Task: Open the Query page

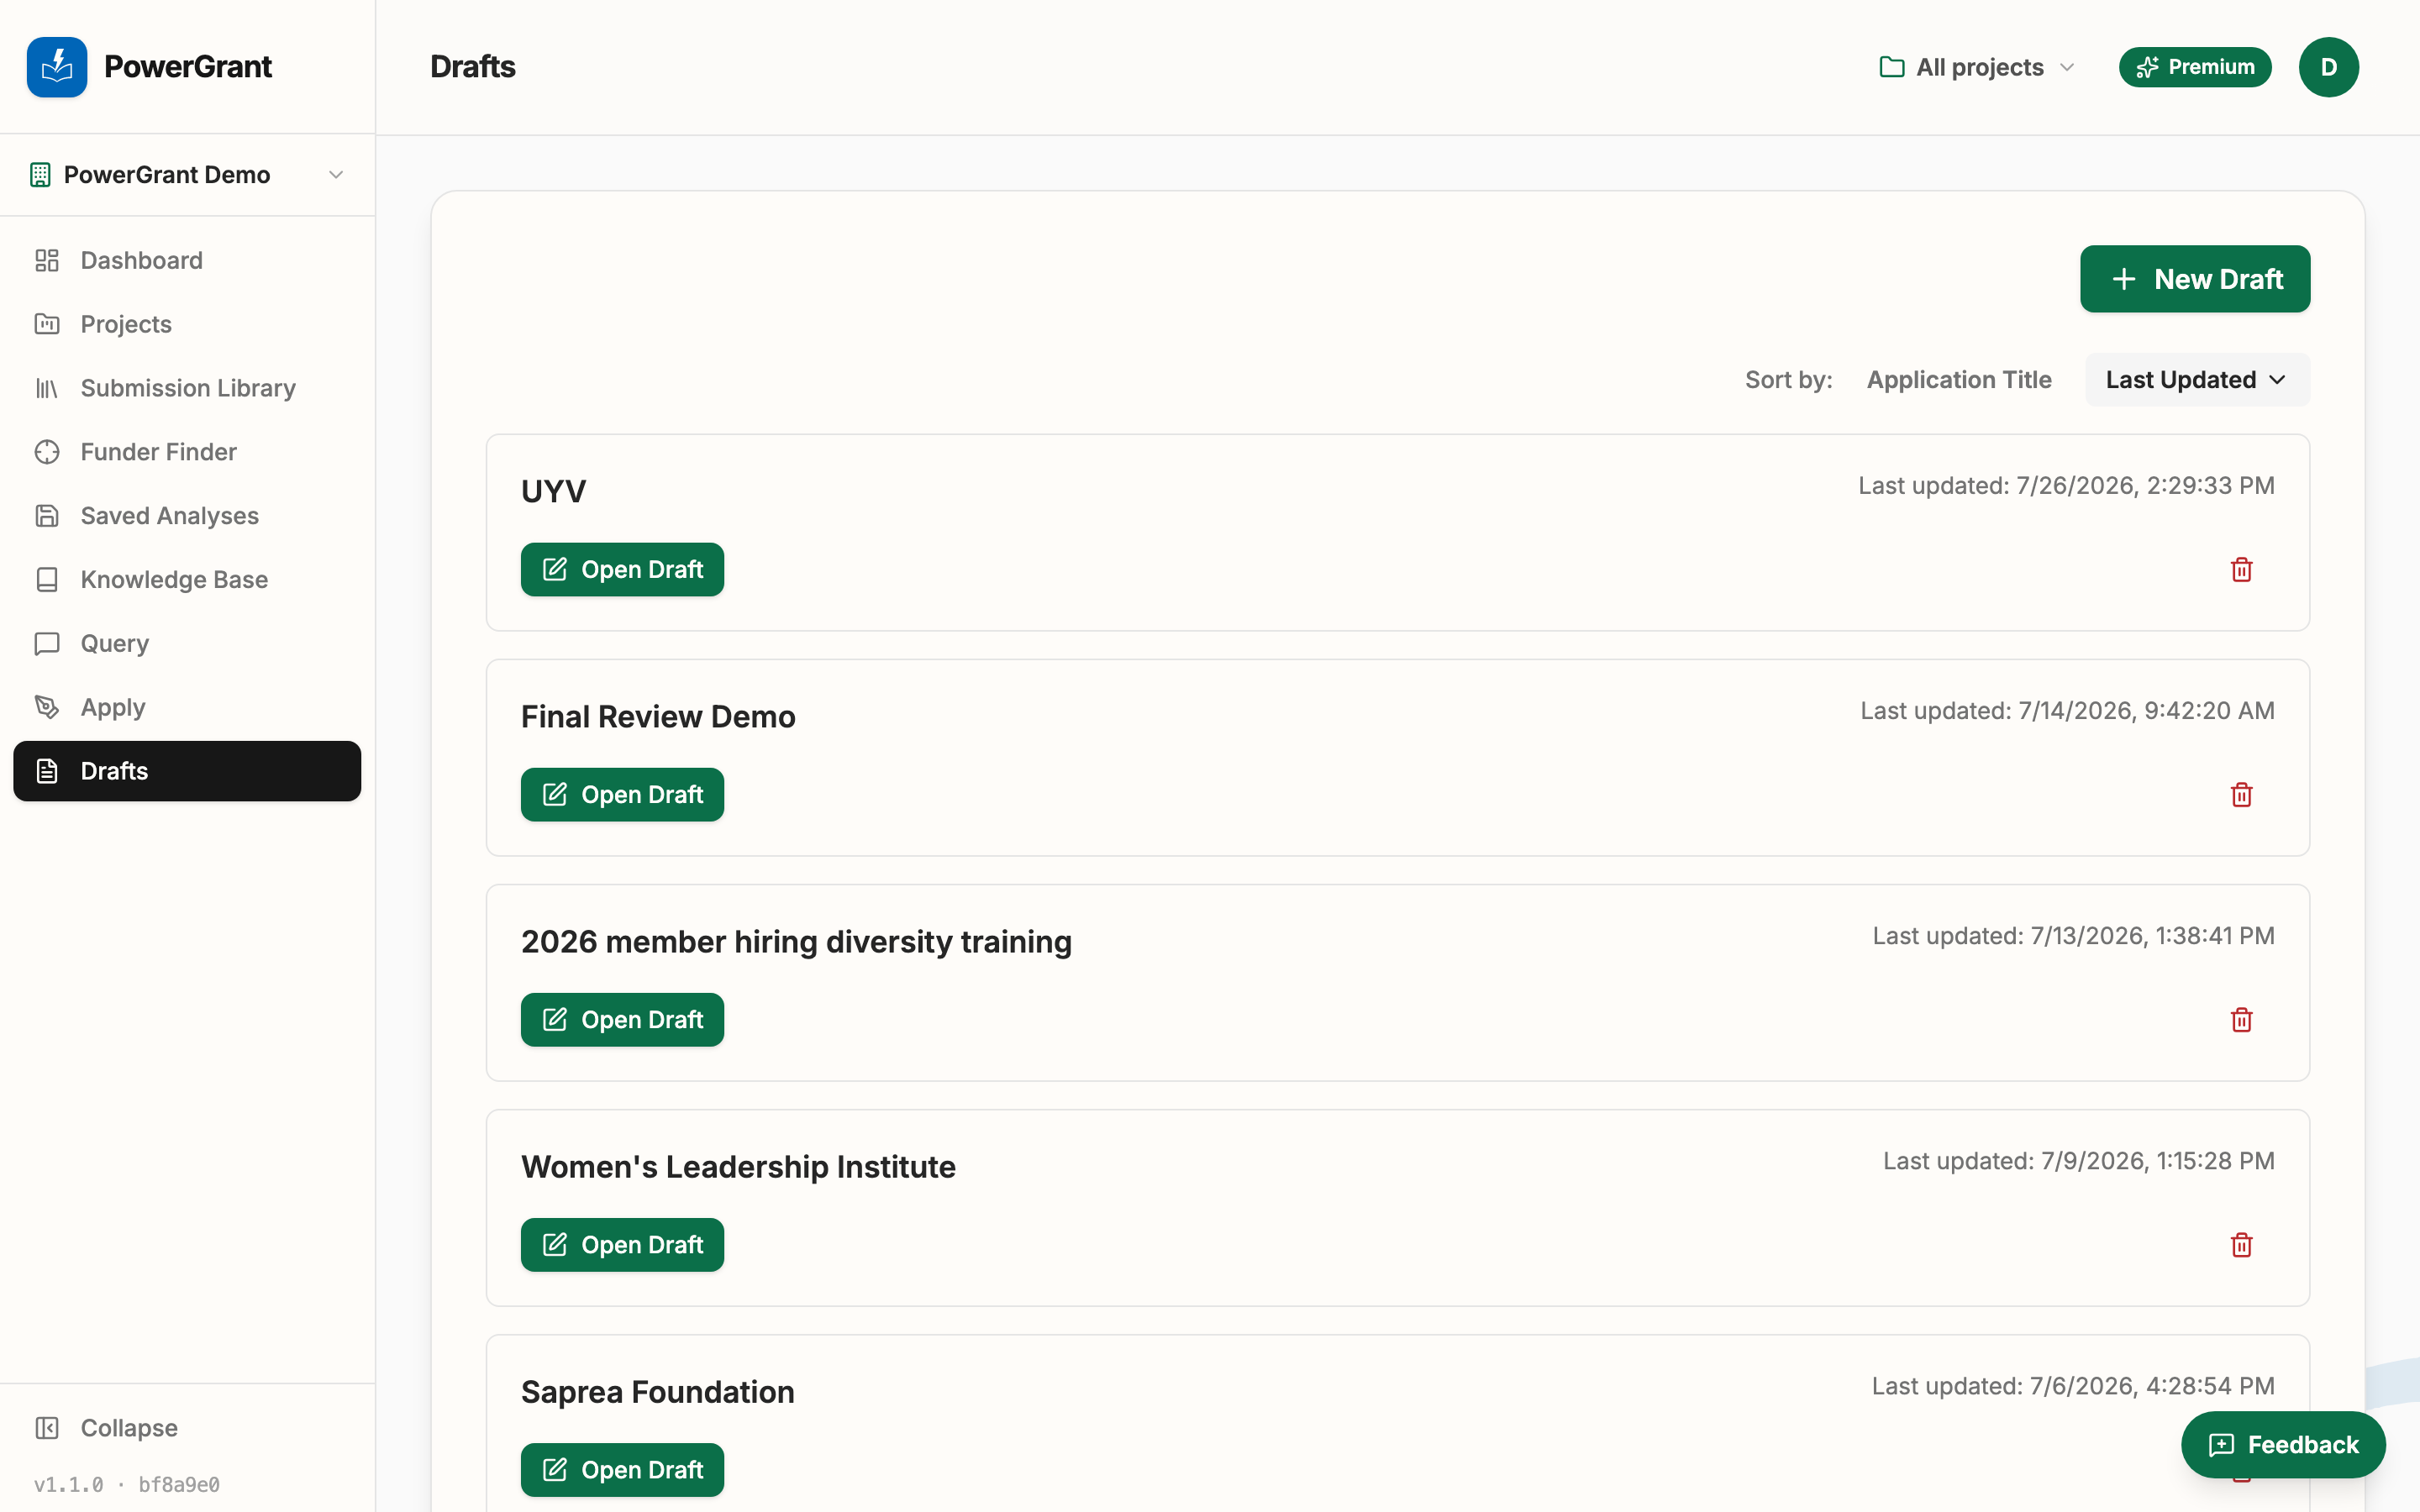Action: 187,644
